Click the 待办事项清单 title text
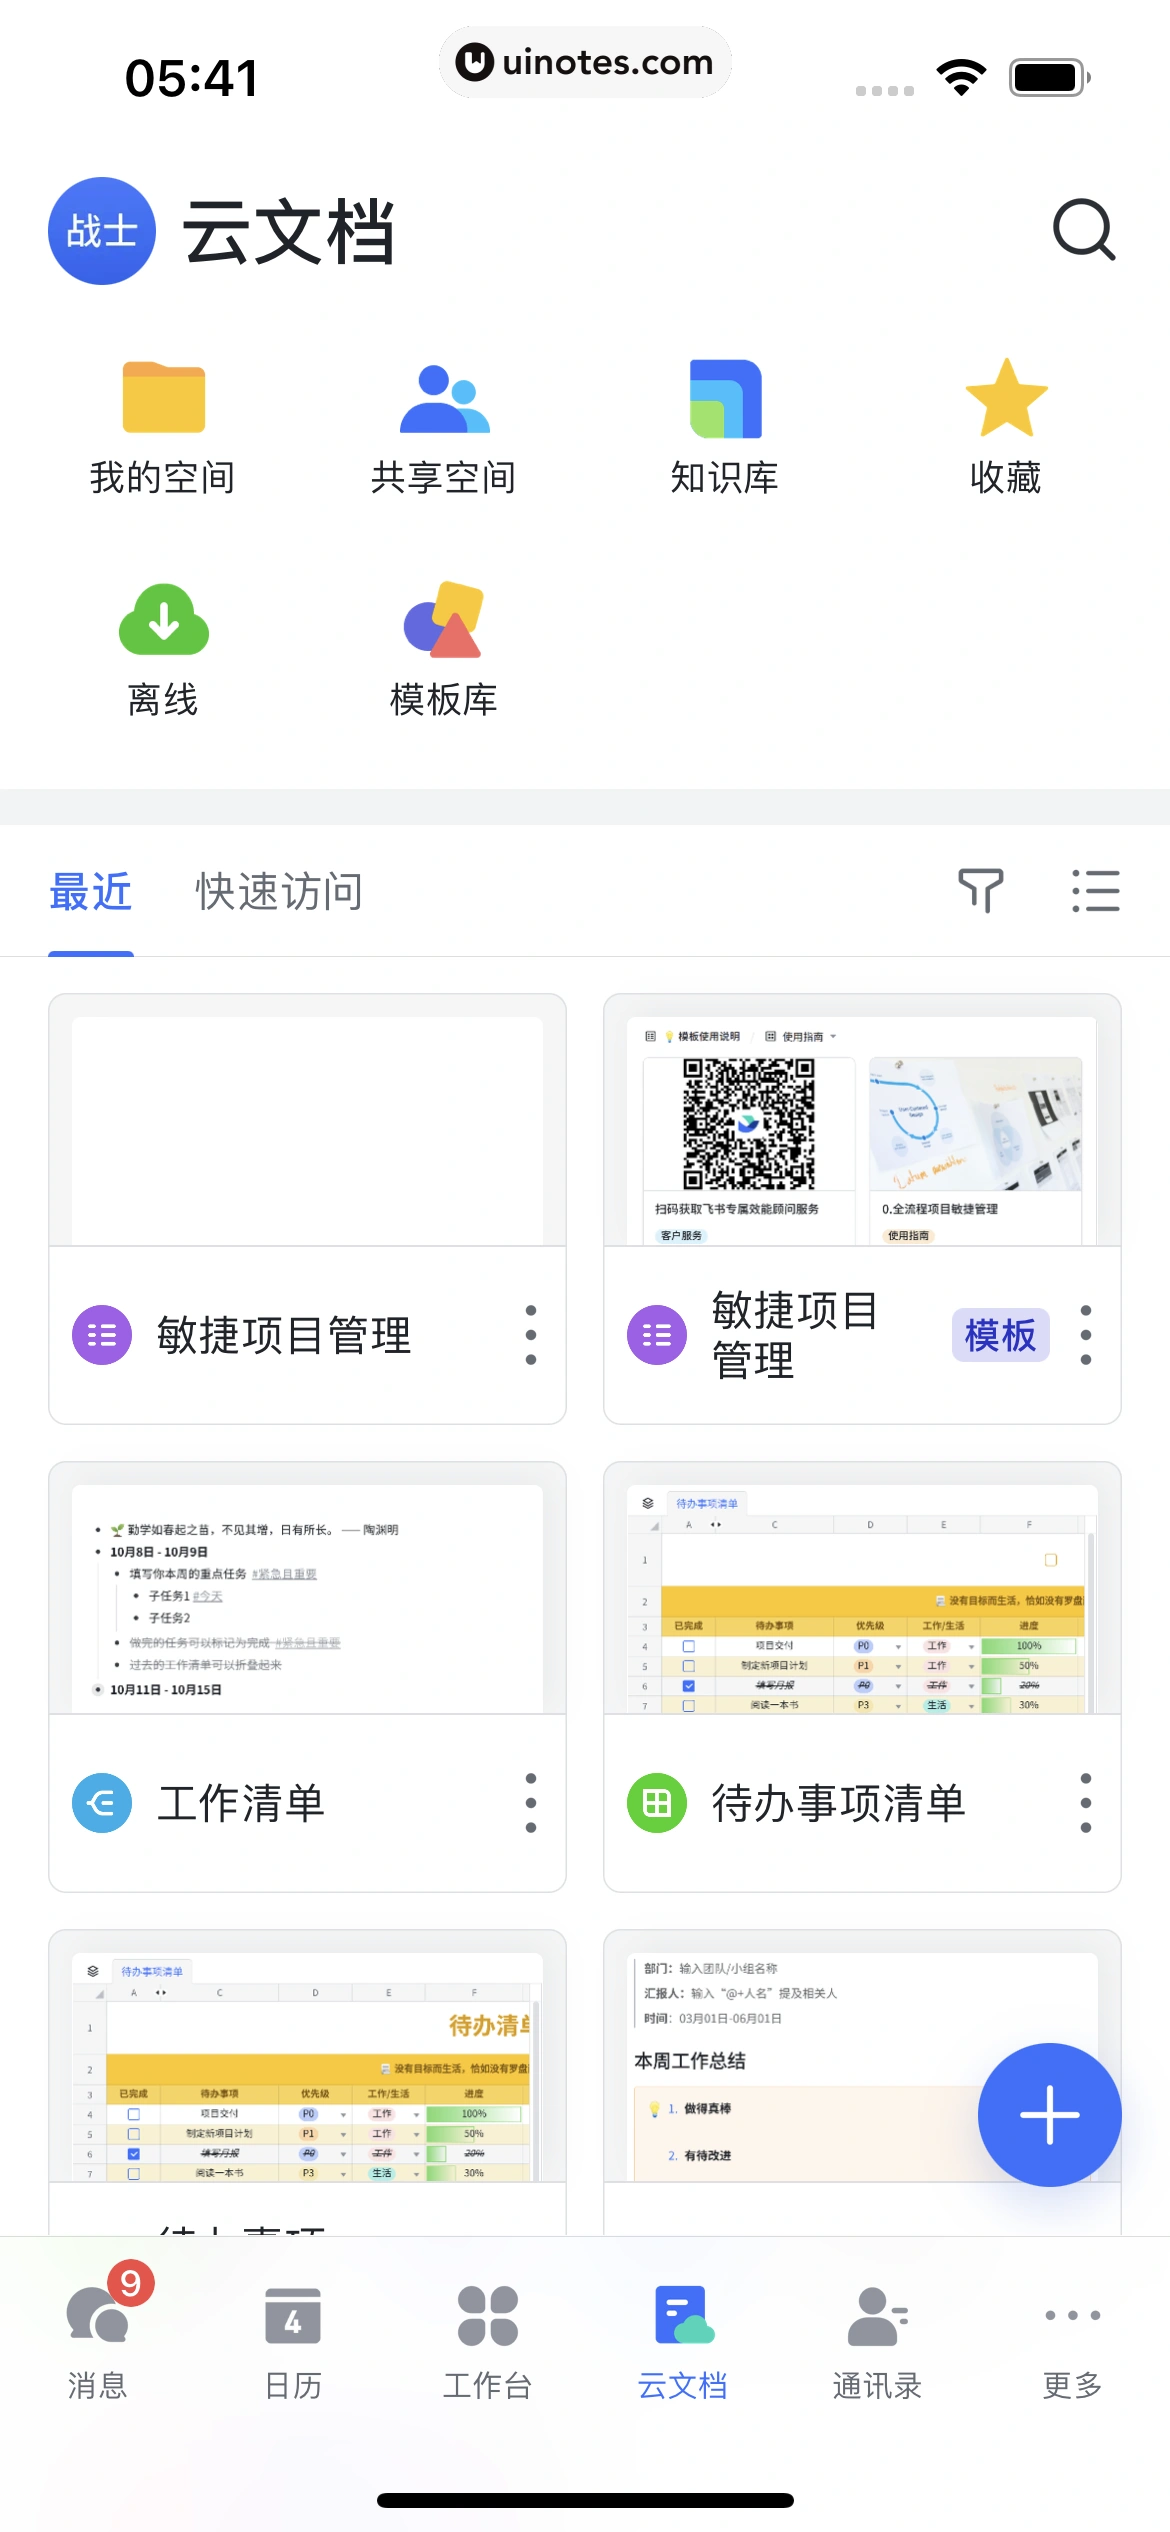Viewport: 1170px width, 2532px height. coord(838,1803)
